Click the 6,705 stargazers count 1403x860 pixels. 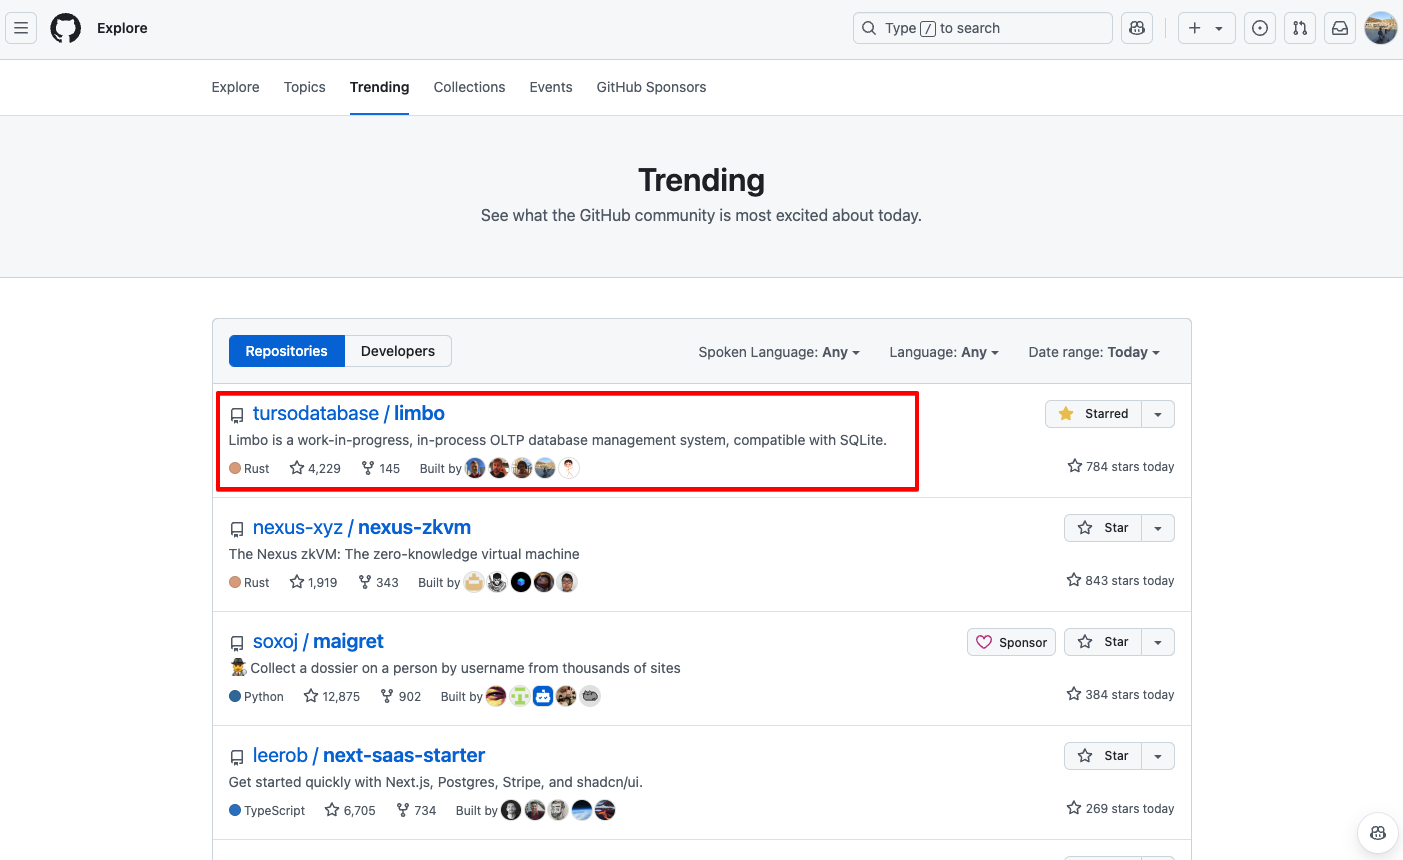pos(360,810)
